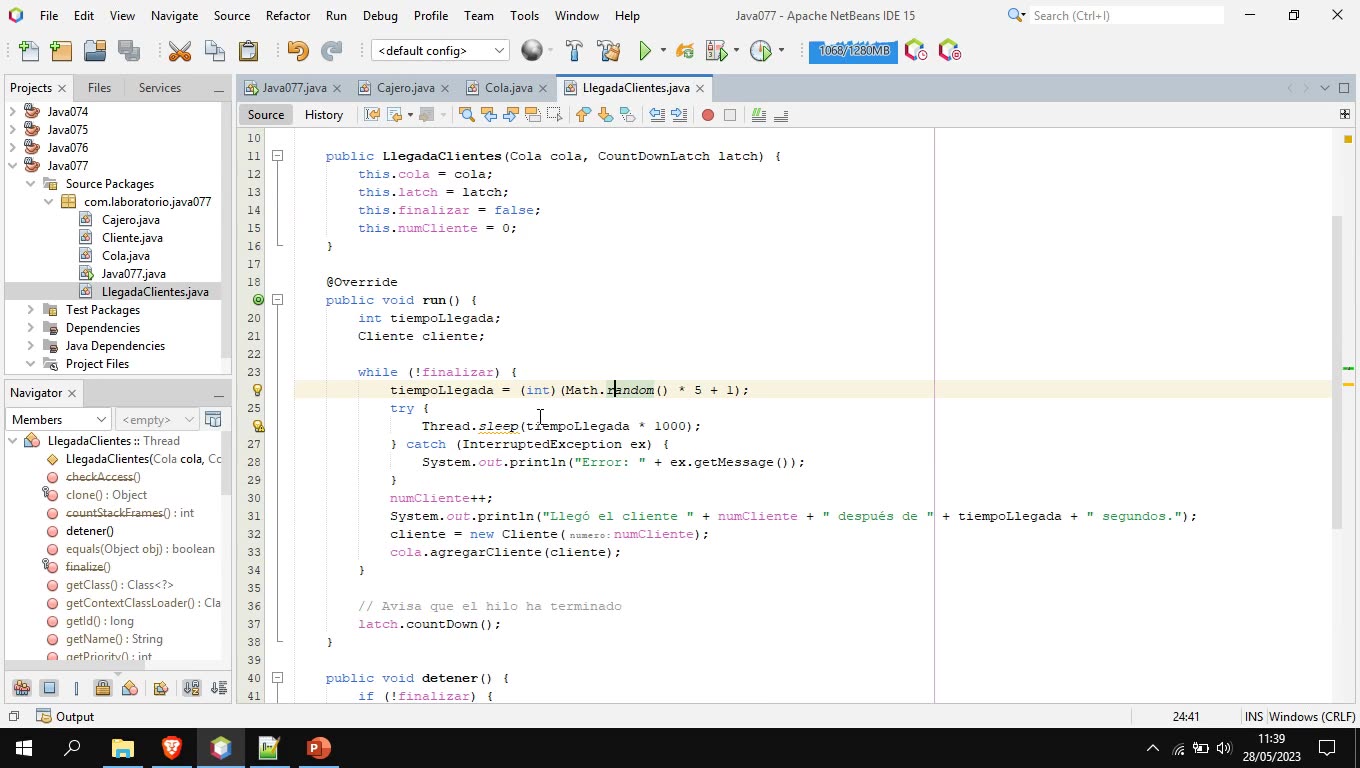This screenshot has width=1360, height=768.
Task: Collapse the Source Packages tree node
Action: (x=30, y=183)
